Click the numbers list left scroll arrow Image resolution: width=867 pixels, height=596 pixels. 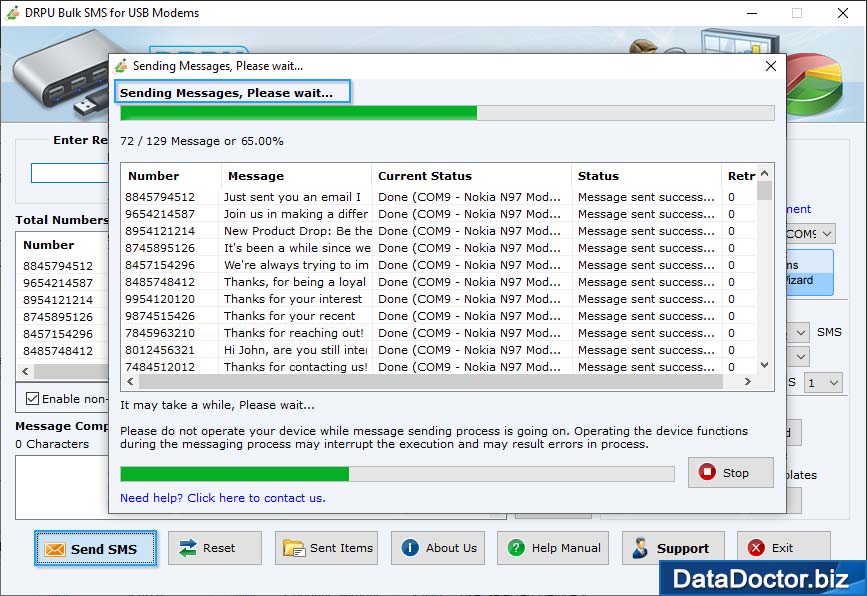coord(25,372)
